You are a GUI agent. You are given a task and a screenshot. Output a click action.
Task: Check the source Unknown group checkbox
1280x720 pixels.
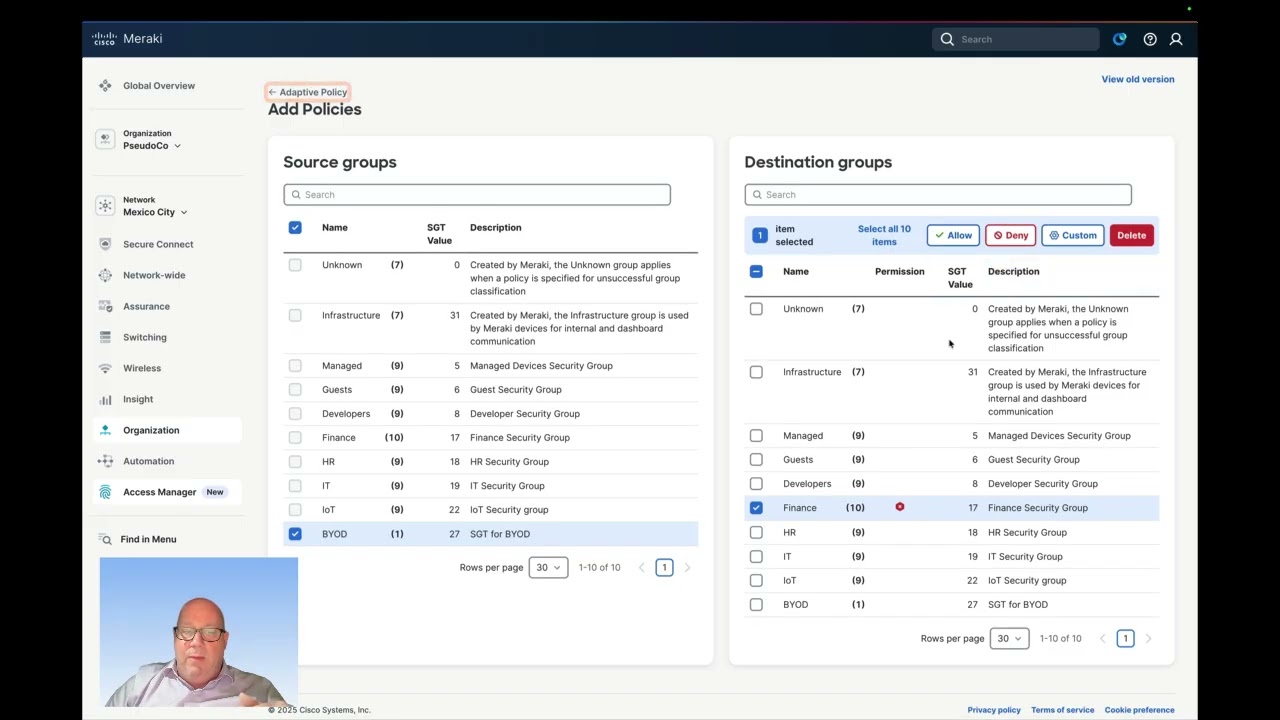[x=295, y=265]
